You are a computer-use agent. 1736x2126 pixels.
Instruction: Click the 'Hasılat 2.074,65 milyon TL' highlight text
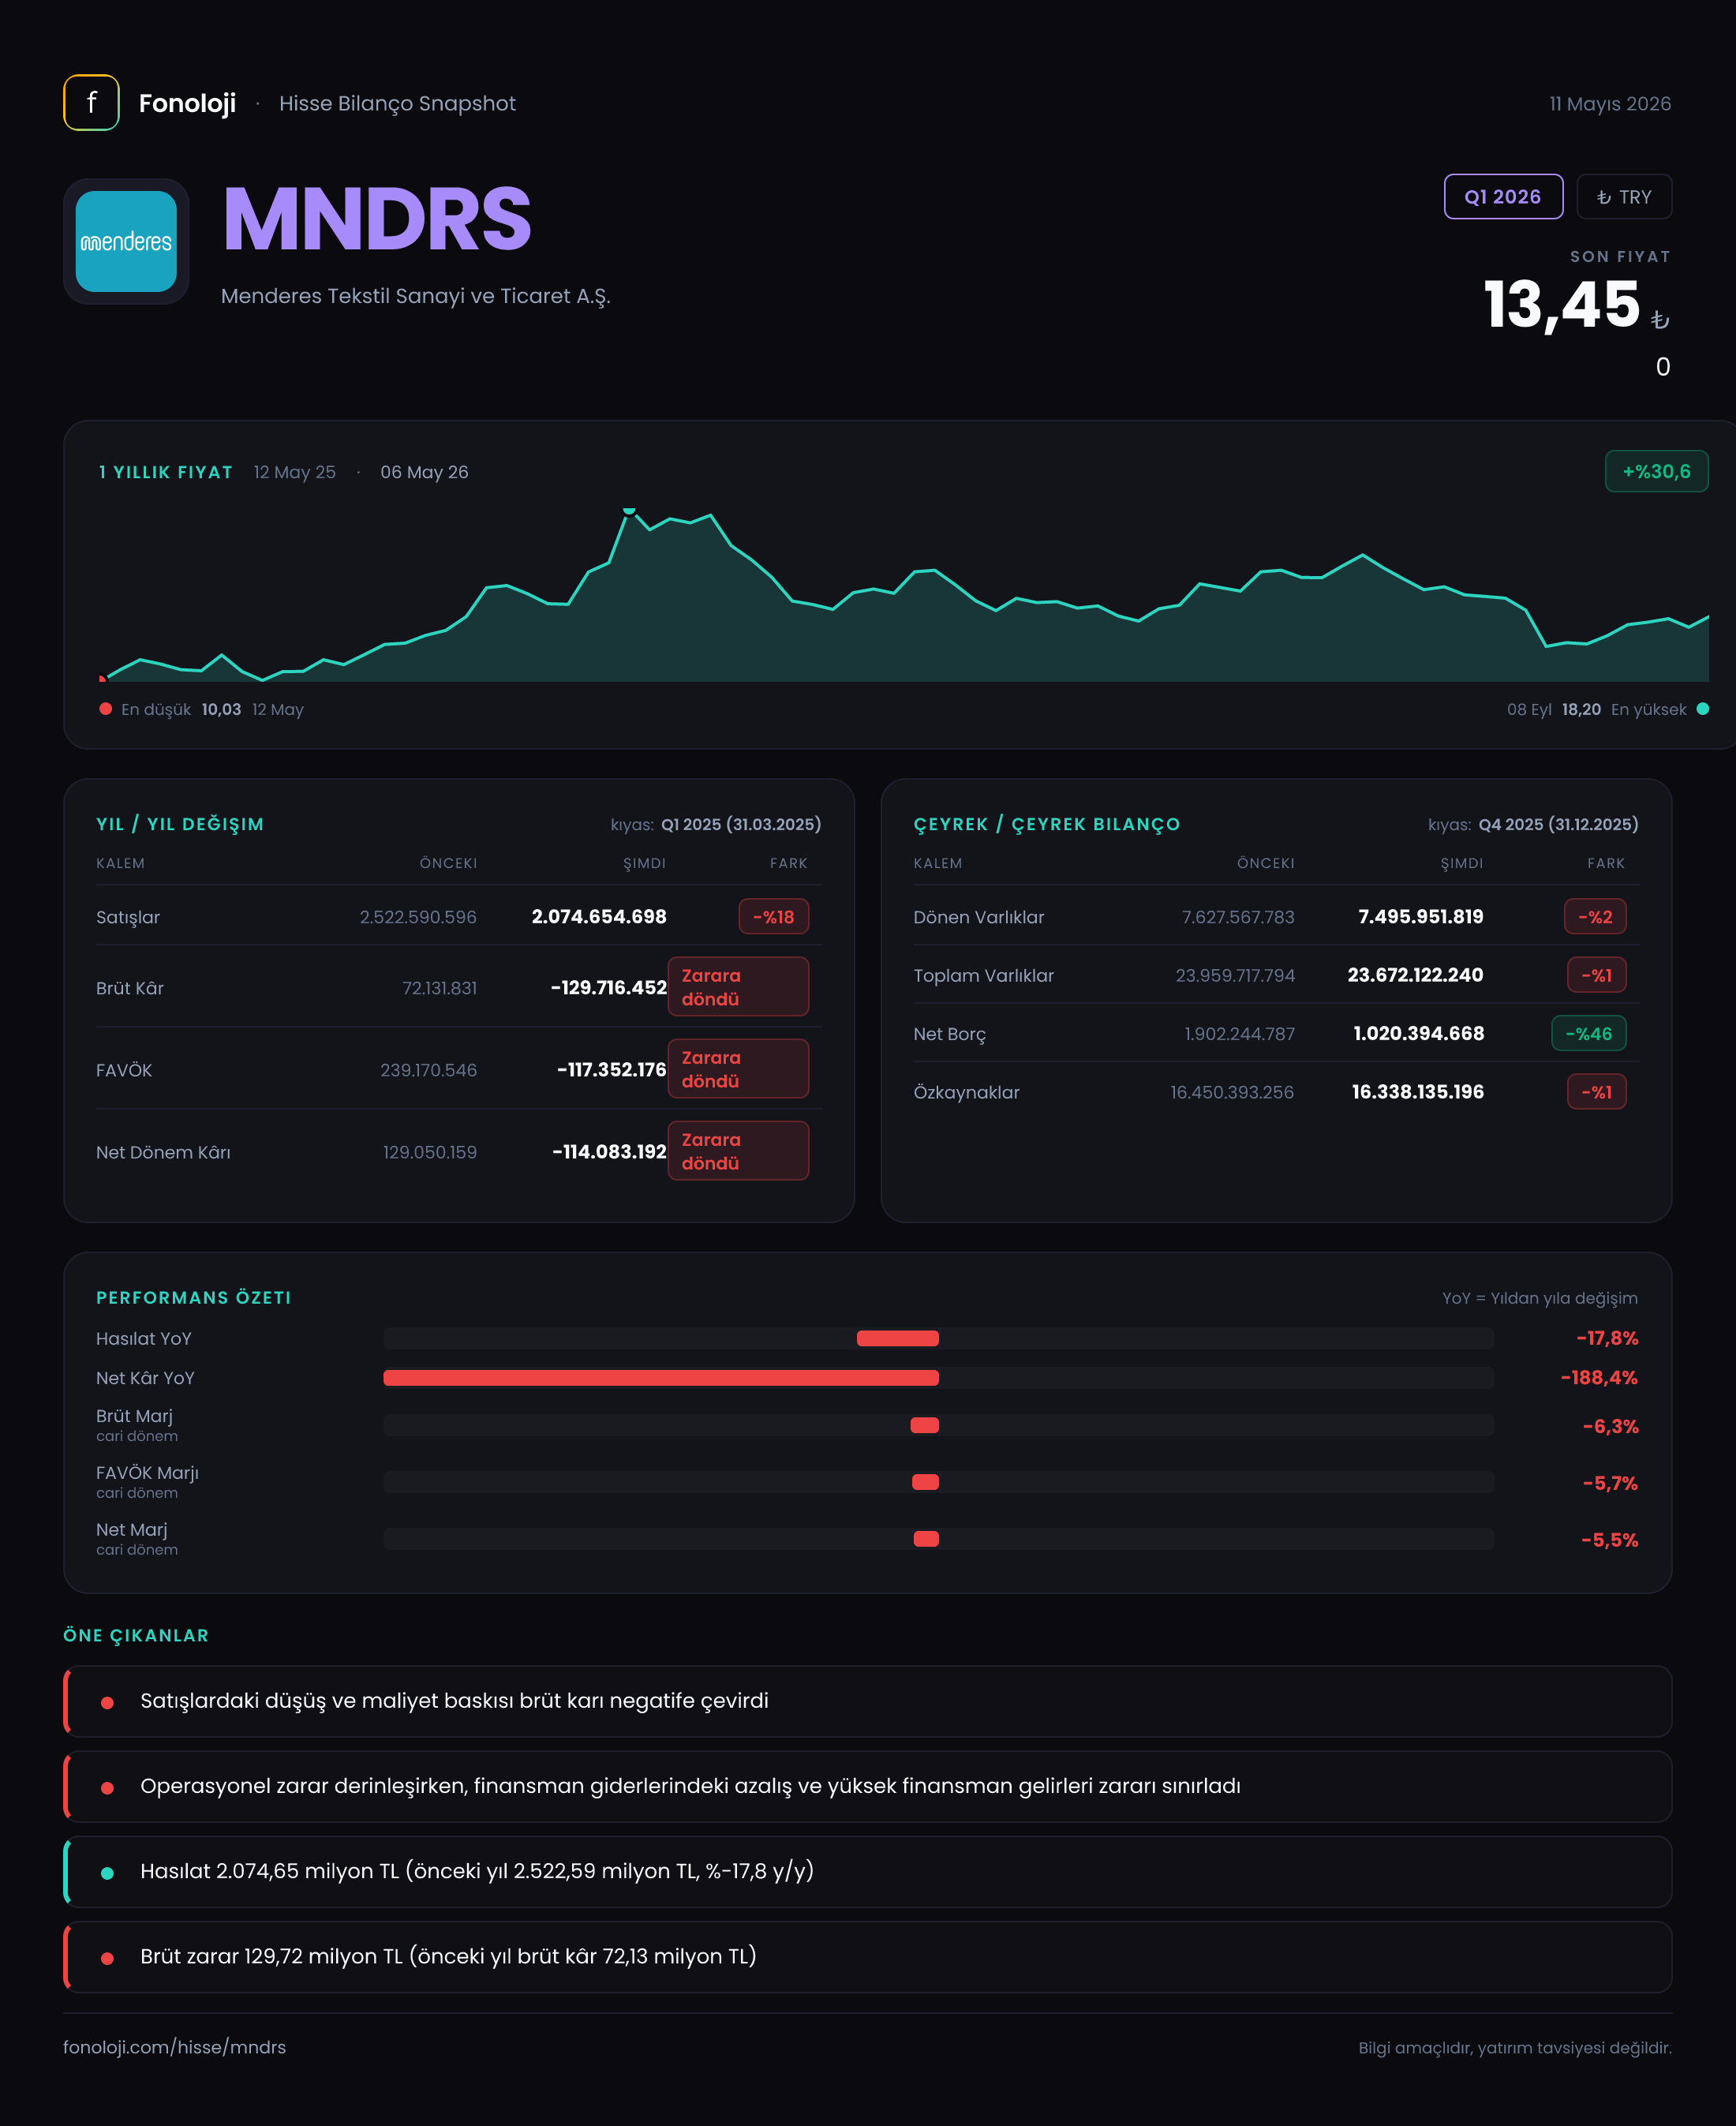pyautogui.click(x=477, y=1871)
